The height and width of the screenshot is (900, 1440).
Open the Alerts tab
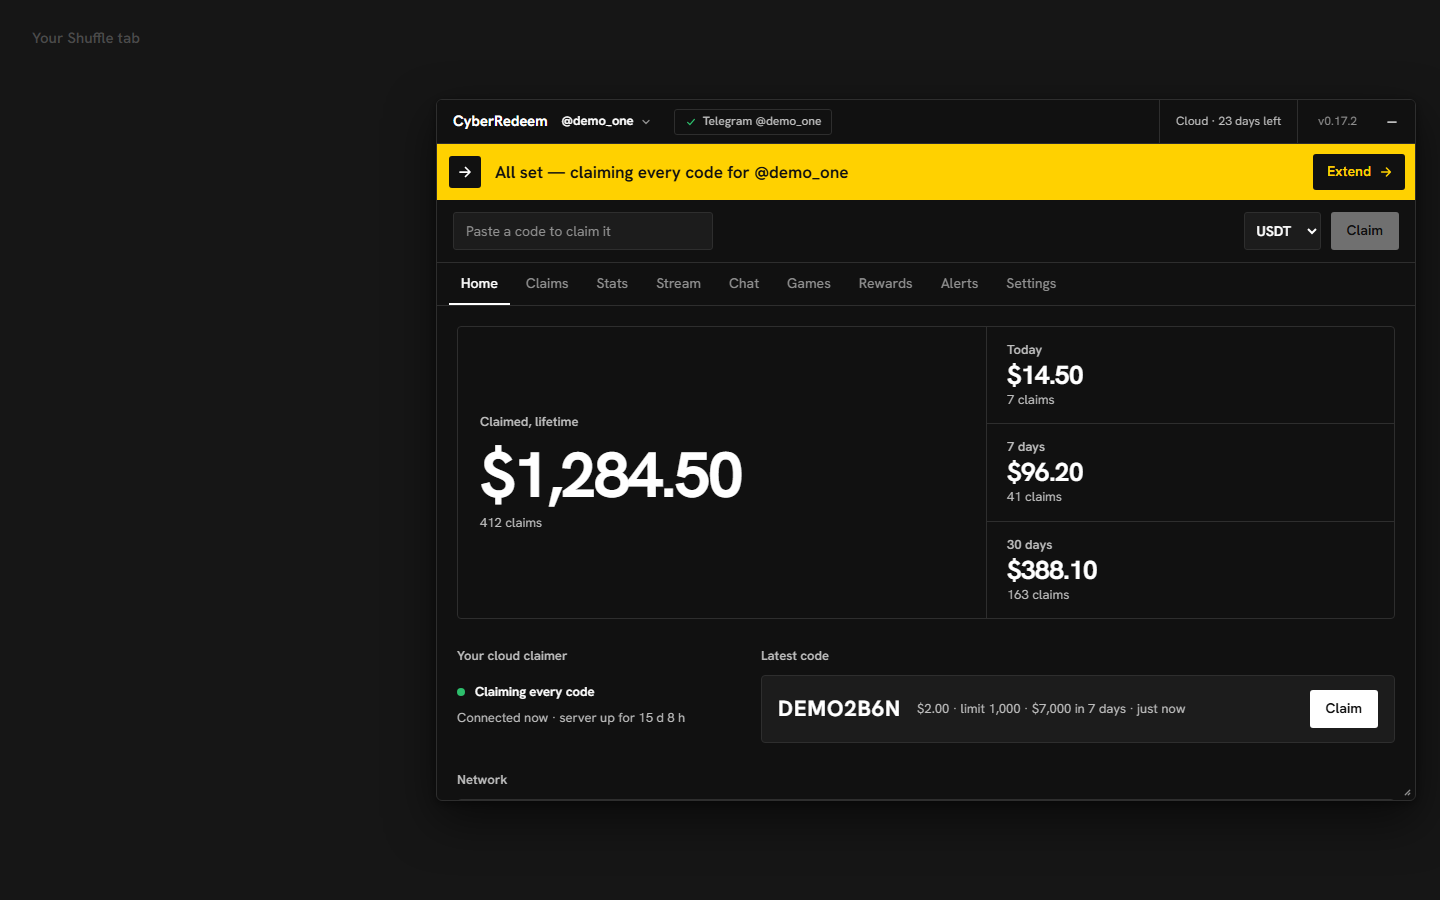tap(959, 284)
